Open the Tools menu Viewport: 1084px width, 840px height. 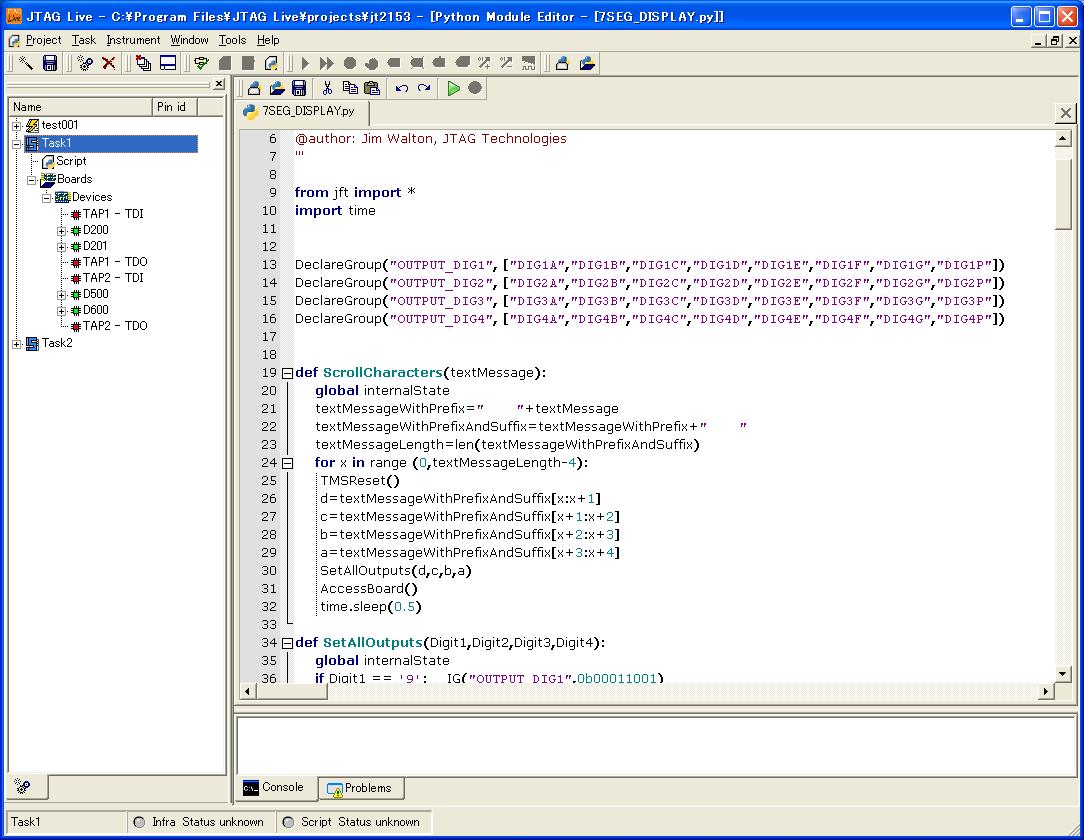[x=232, y=40]
